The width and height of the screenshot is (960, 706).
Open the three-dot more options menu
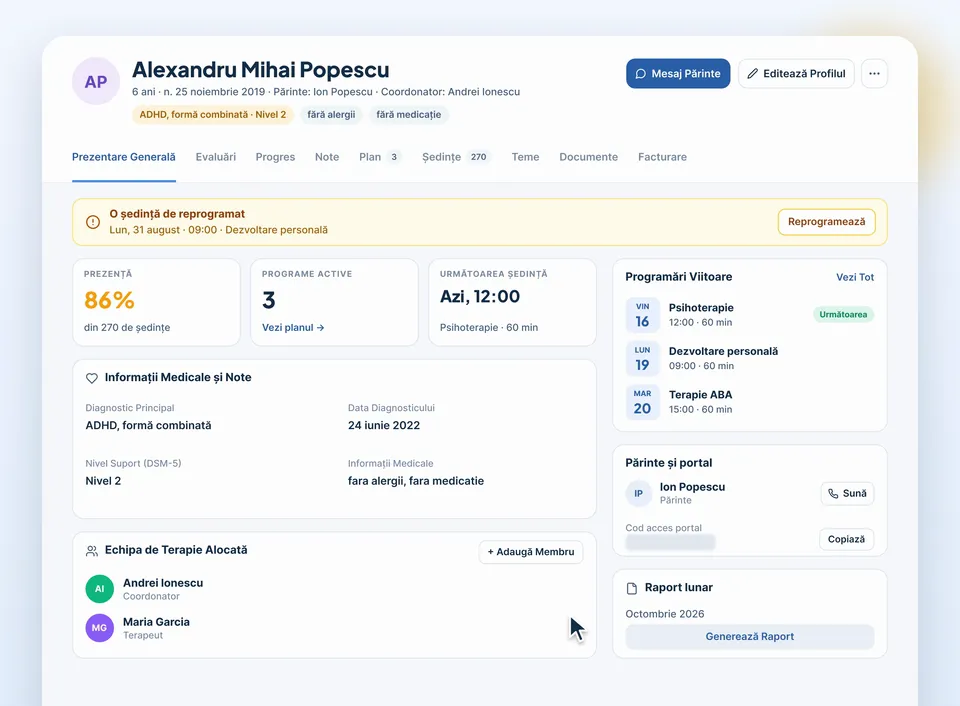point(874,73)
